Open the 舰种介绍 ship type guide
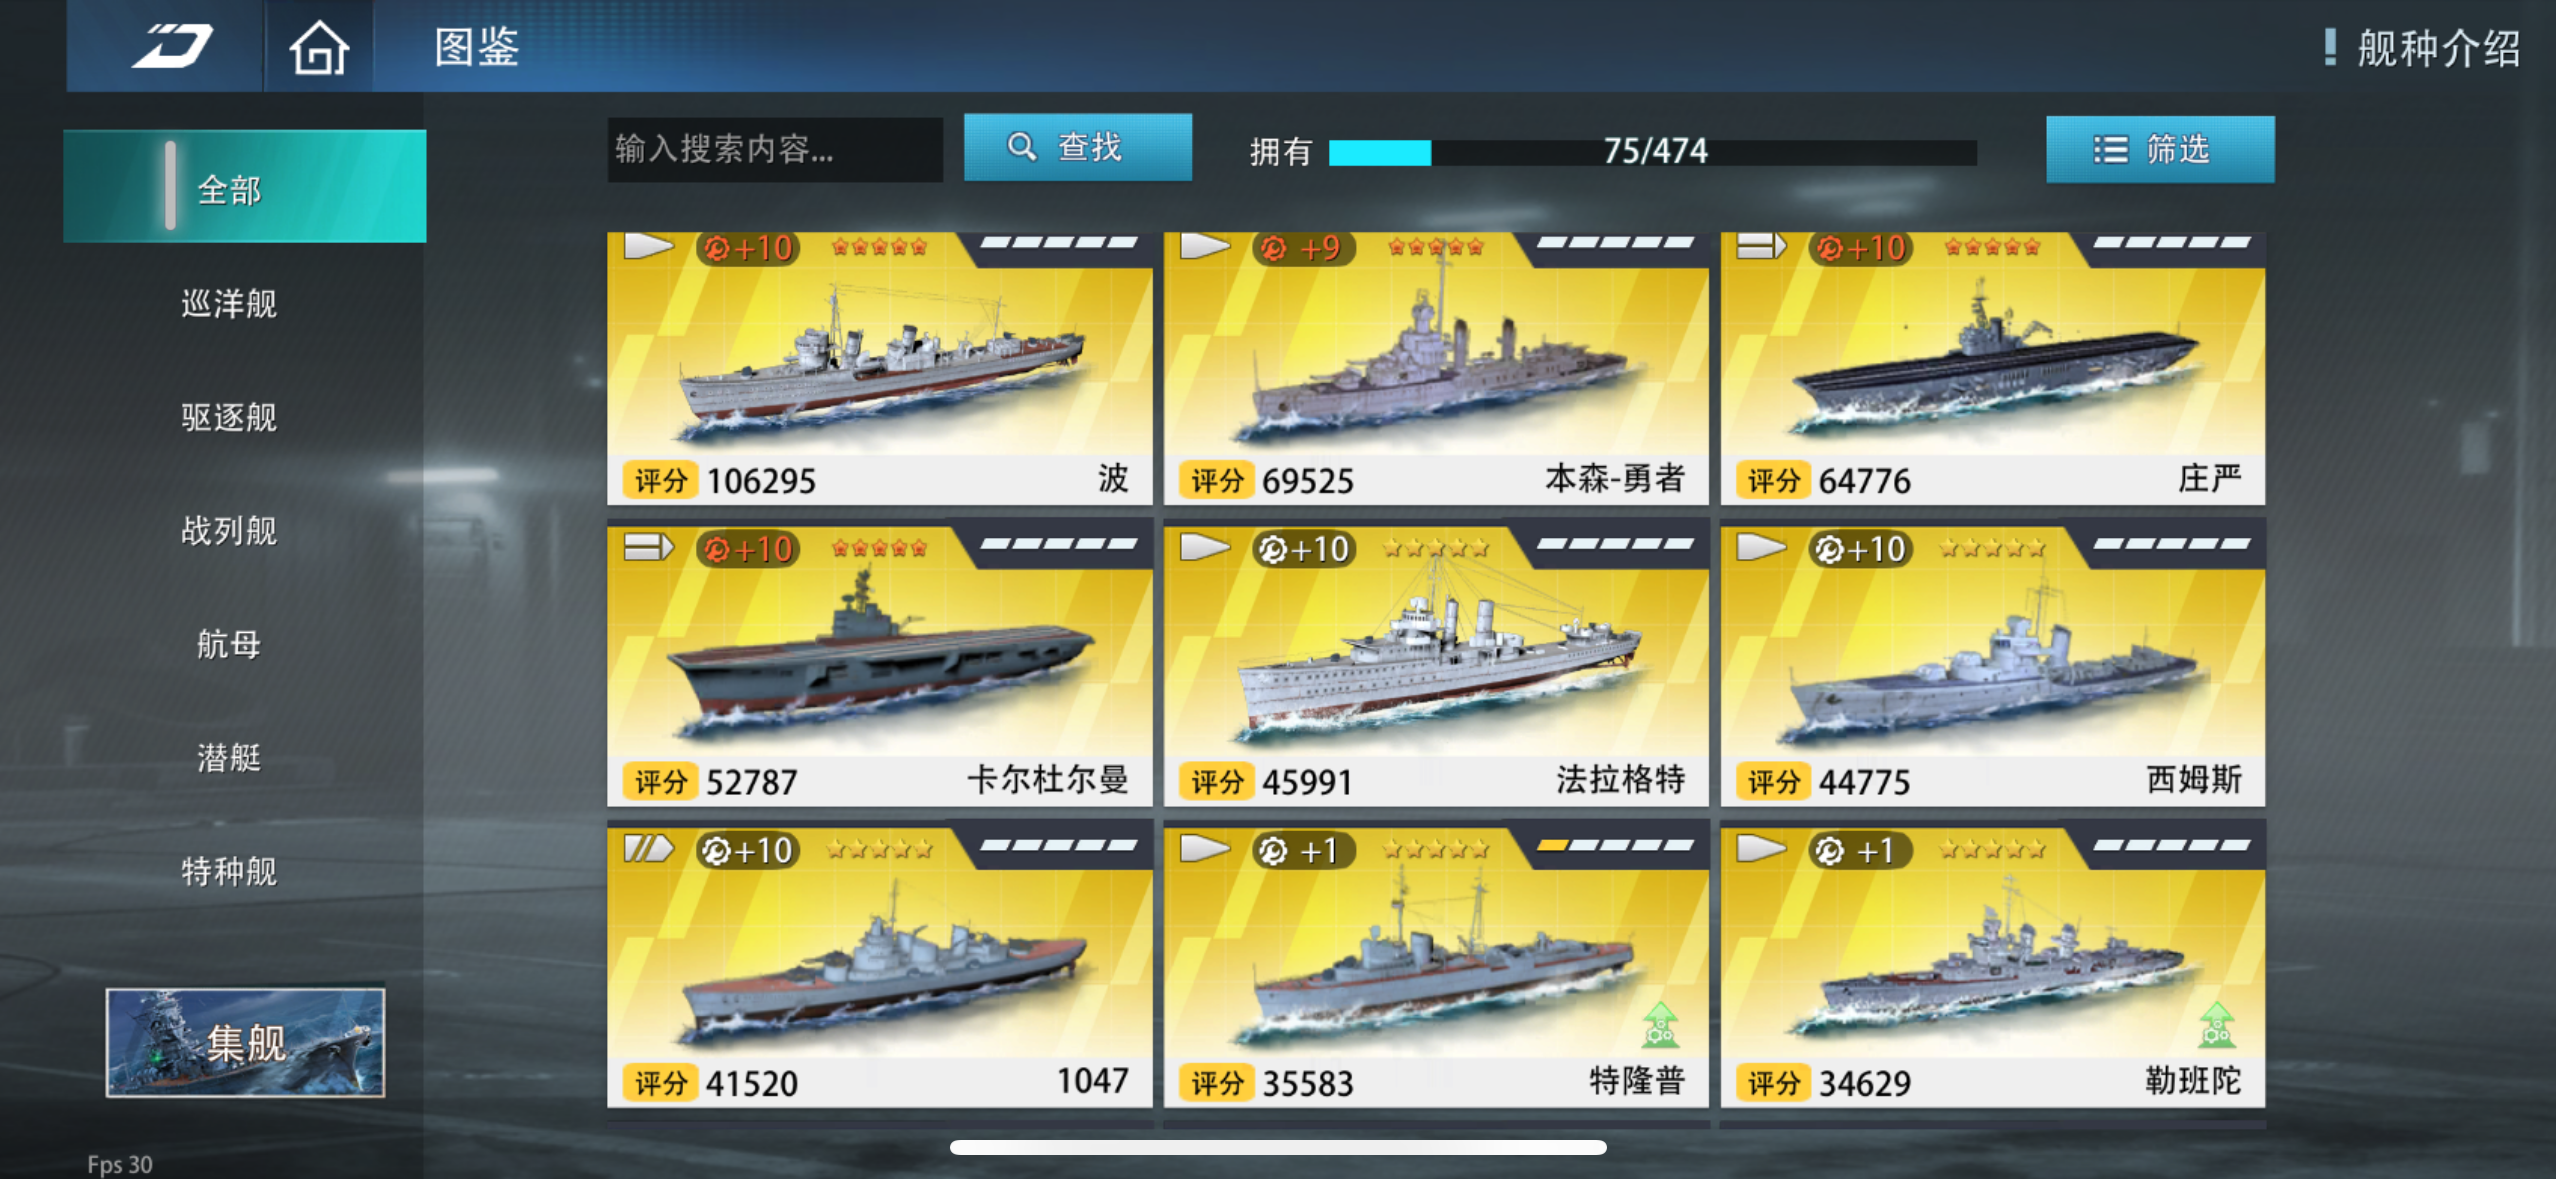 (2439, 48)
